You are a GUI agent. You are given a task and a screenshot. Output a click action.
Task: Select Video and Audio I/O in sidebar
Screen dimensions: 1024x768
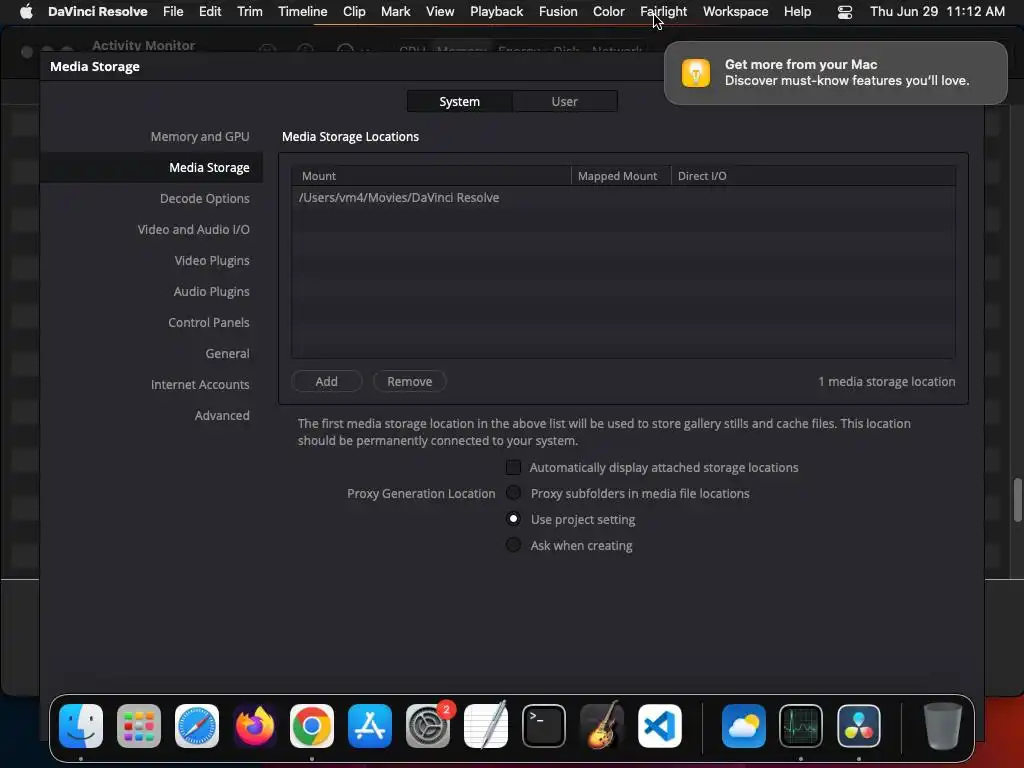coord(193,229)
